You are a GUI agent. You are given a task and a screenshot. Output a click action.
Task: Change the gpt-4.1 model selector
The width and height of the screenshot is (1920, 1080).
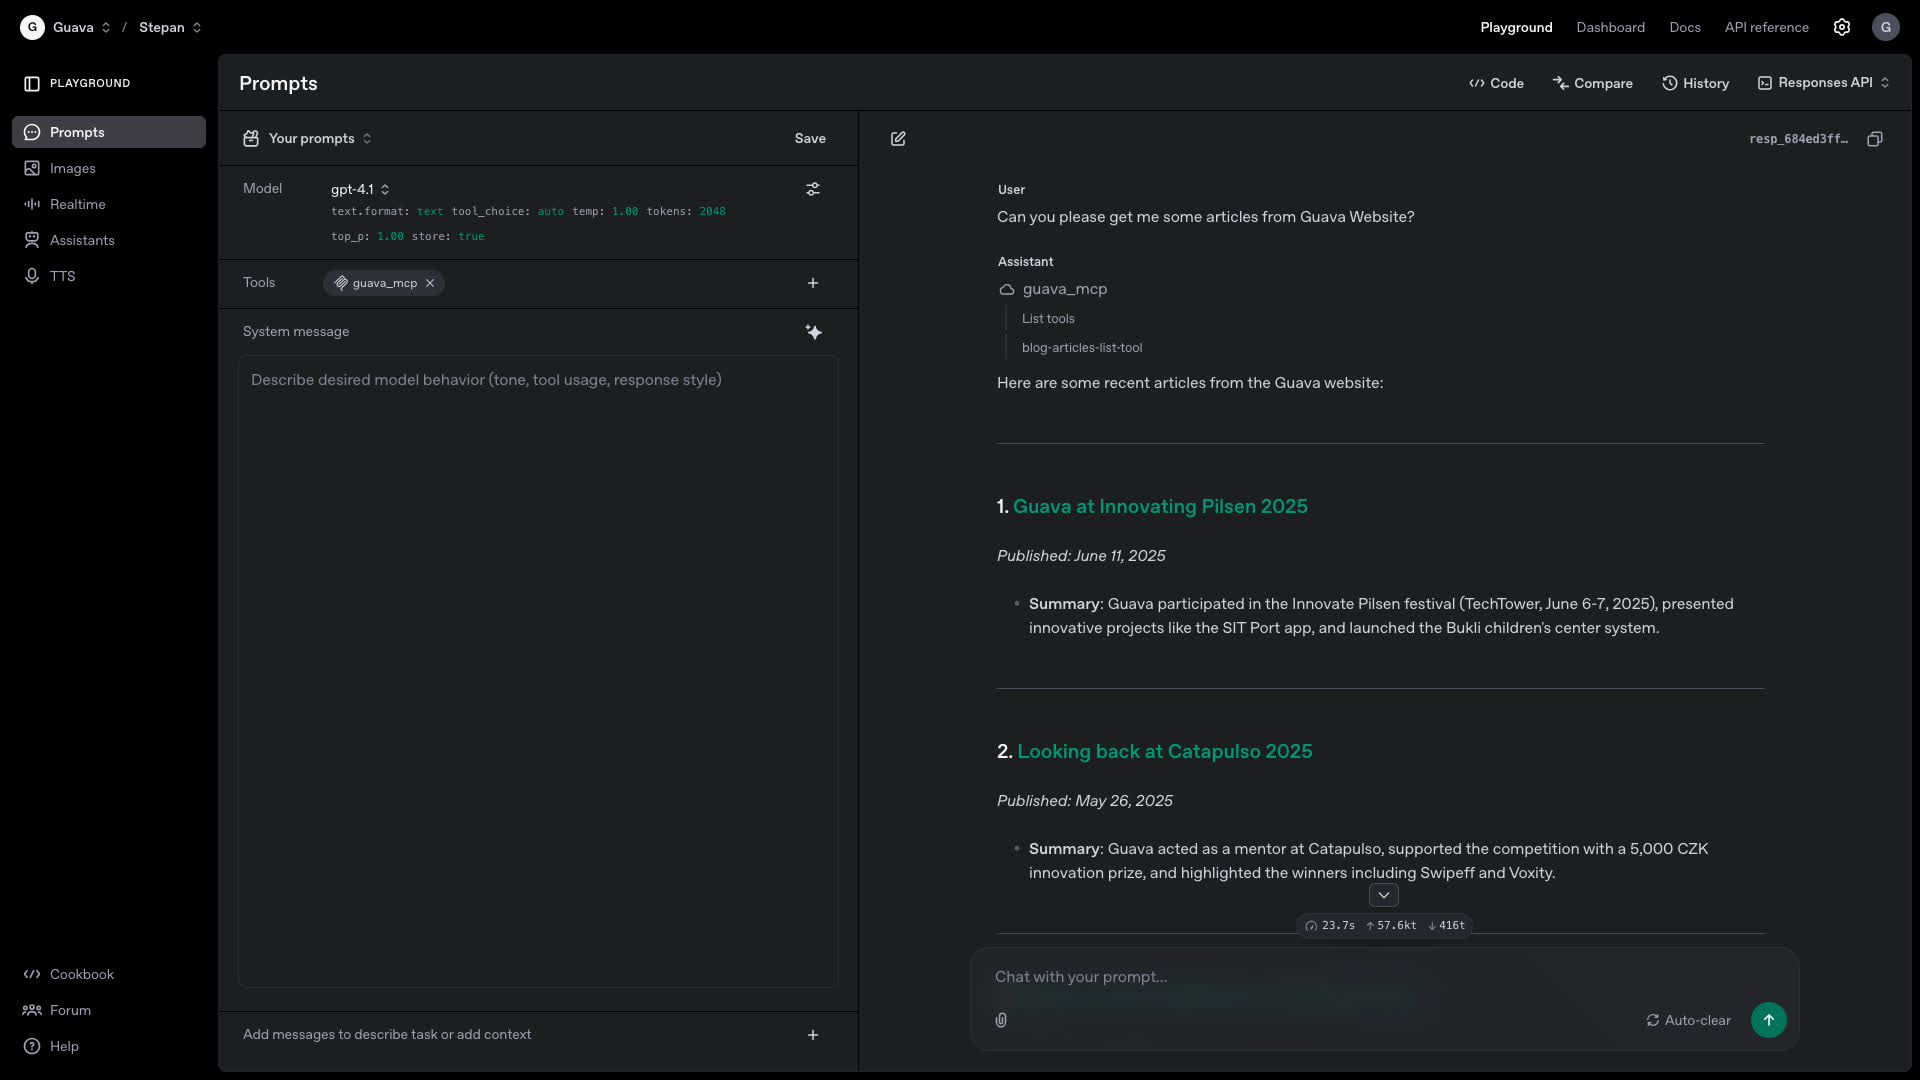360,189
